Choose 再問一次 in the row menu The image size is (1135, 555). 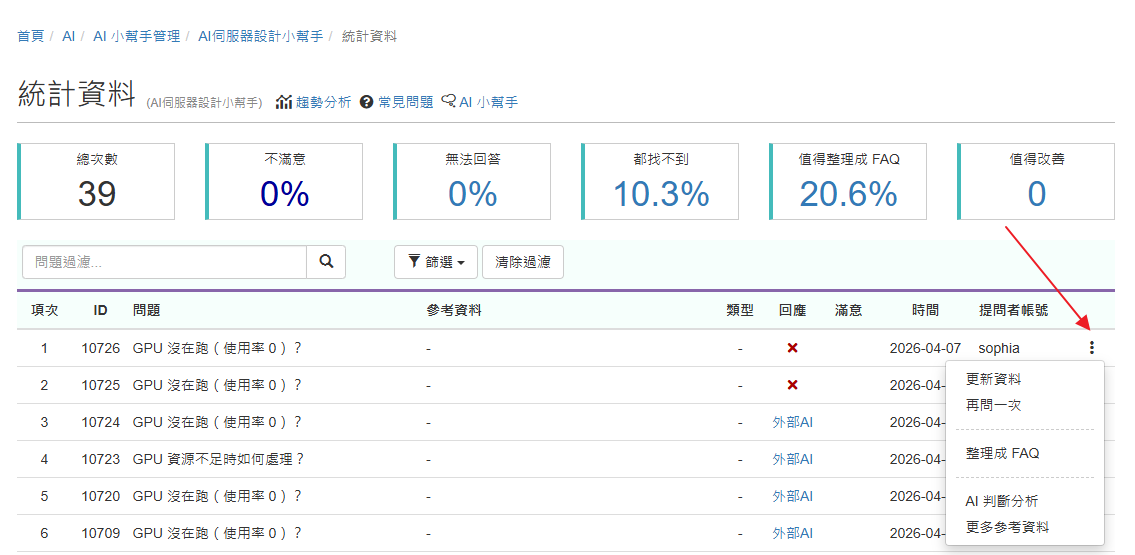993,405
